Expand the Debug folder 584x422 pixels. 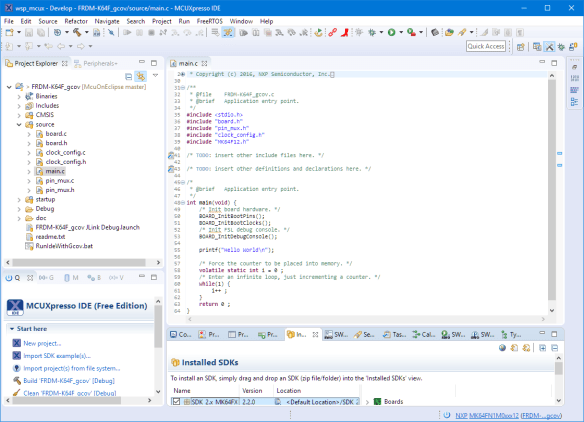(19, 209)
